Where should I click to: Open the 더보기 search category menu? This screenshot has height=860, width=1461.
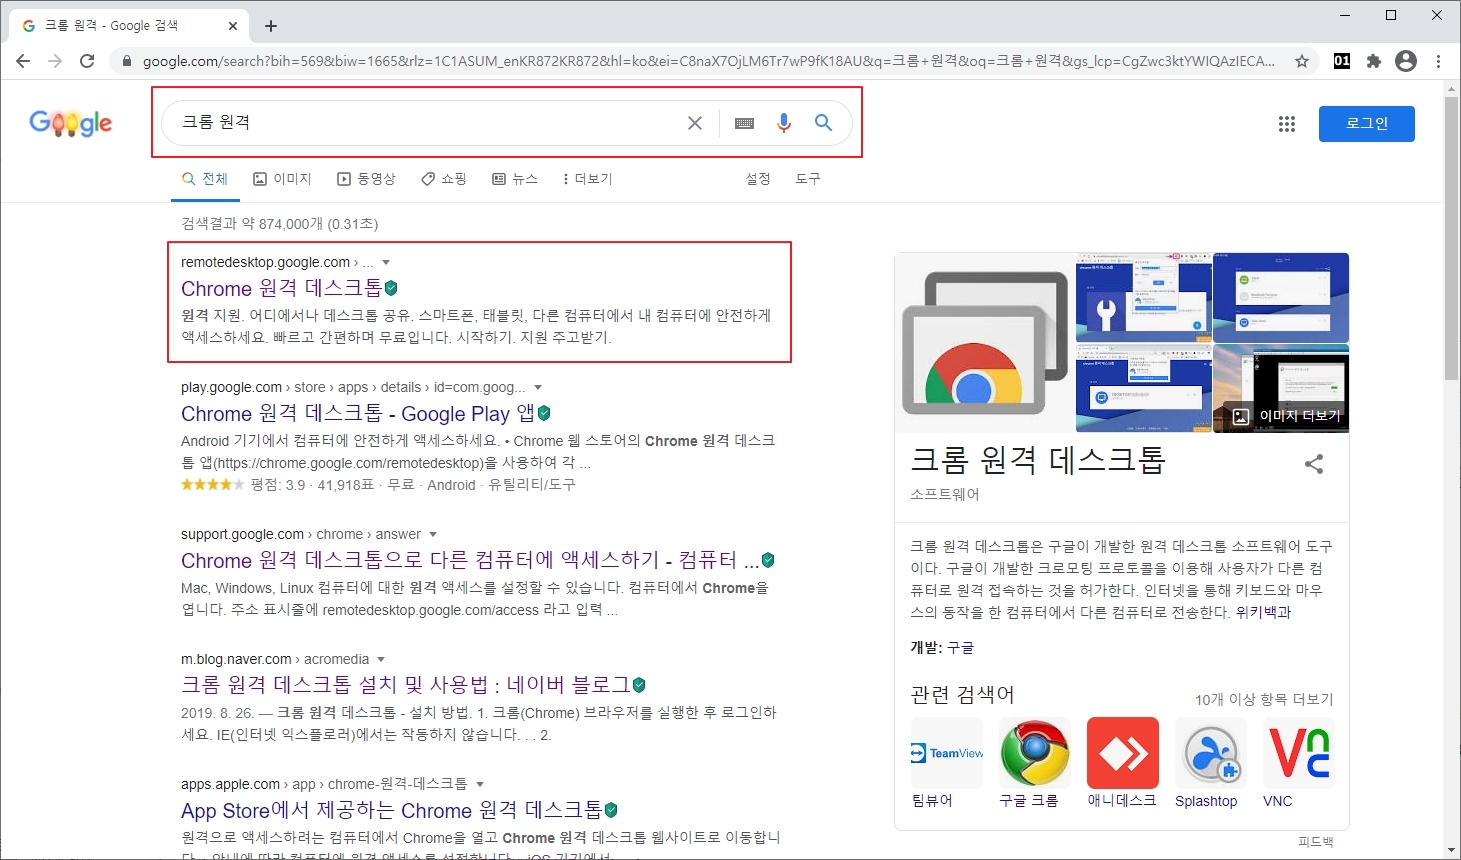click(587, 179)
